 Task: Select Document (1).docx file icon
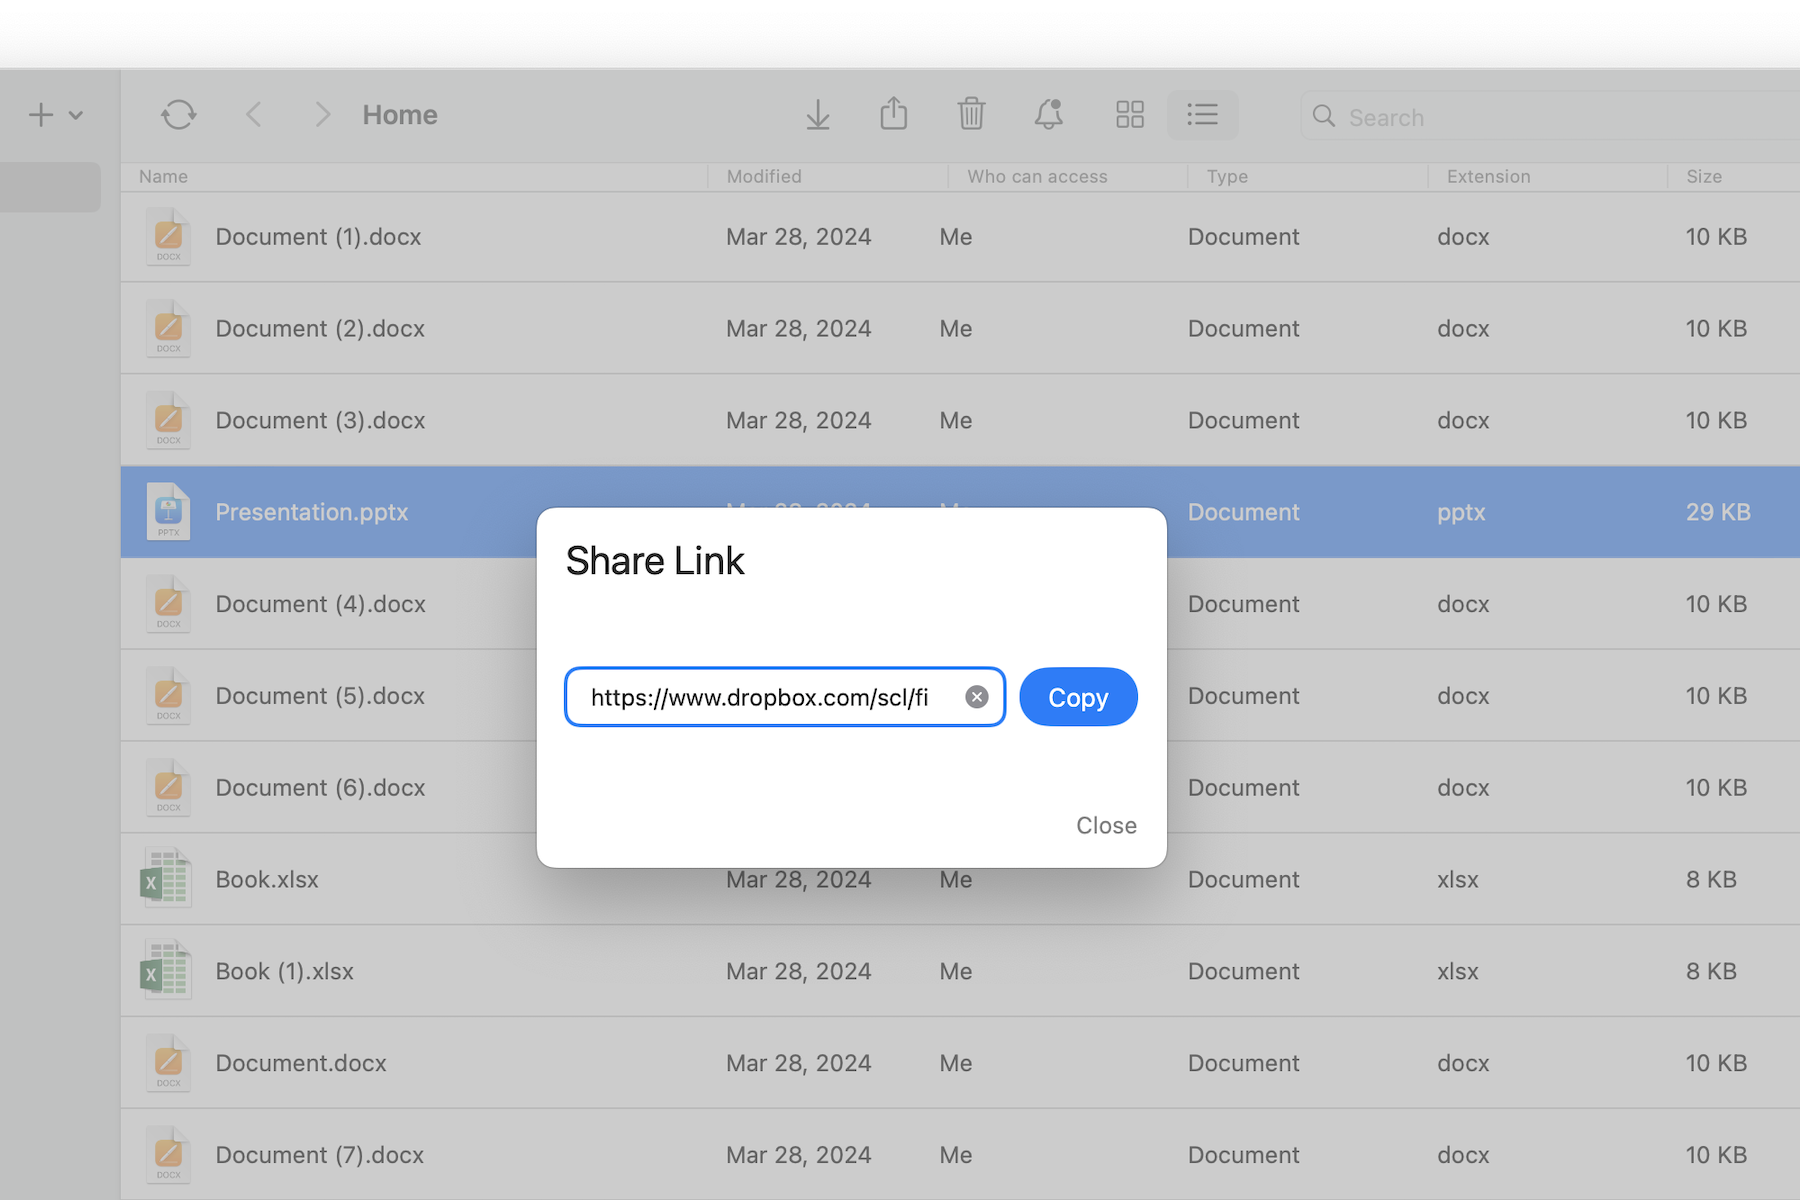click(x=168, y=237)
